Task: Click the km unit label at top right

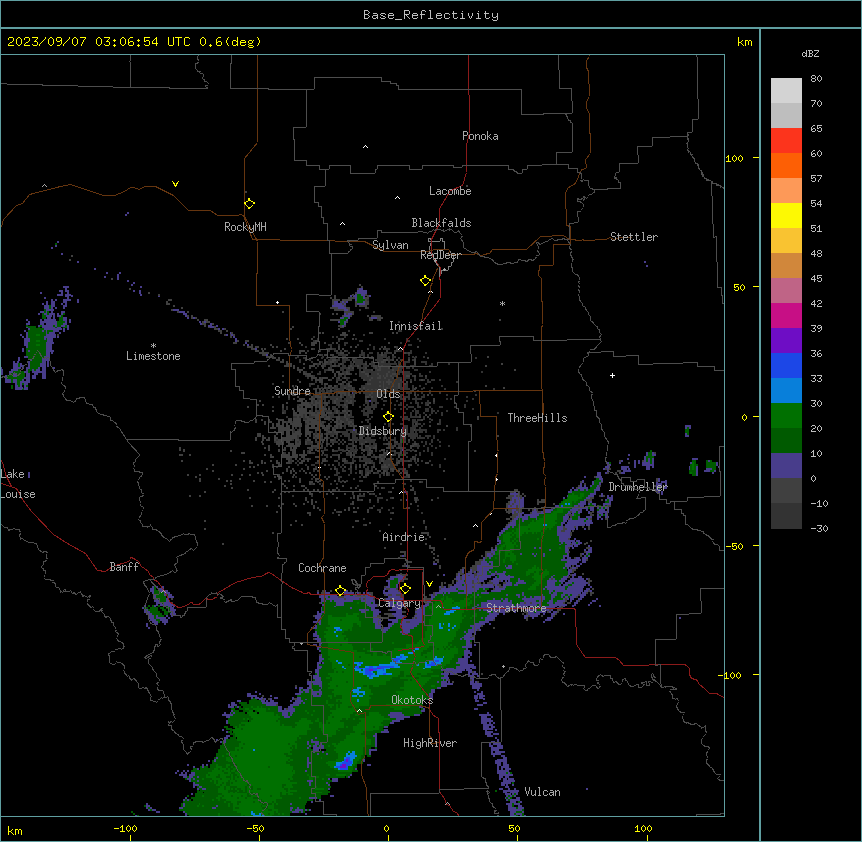Action: tap(744, 42)
